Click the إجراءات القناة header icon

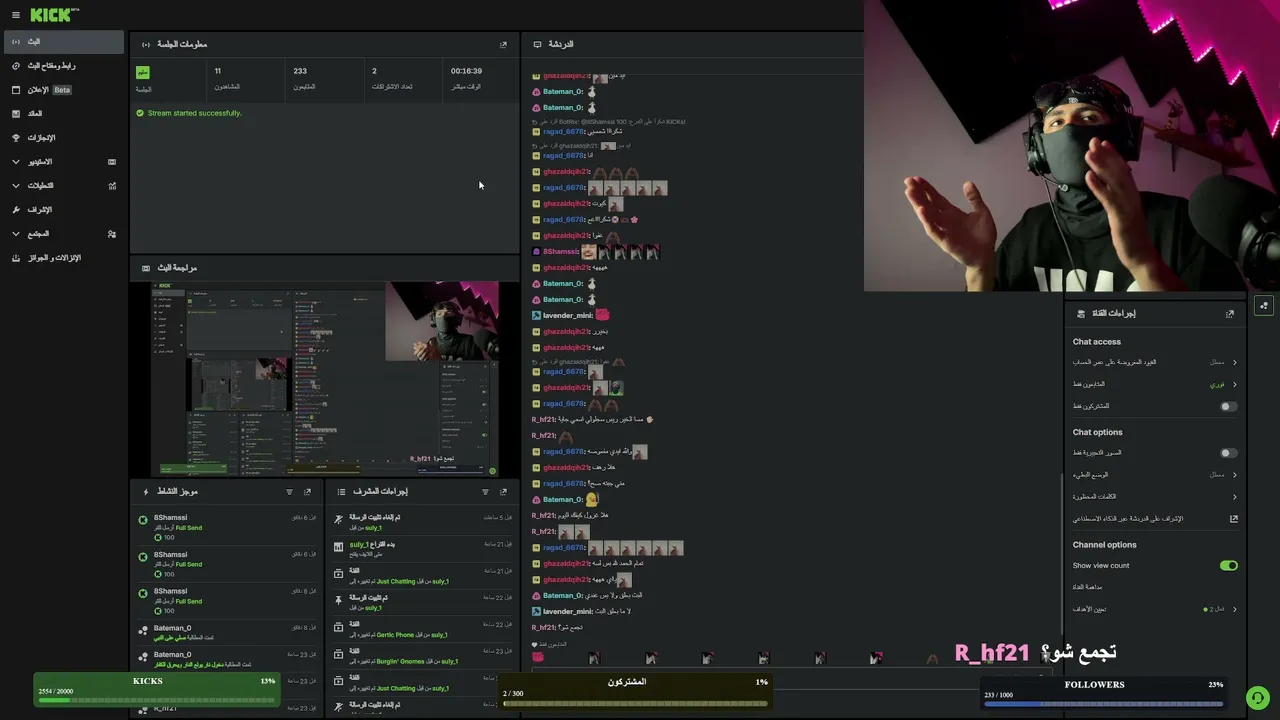click(1080, 313)
